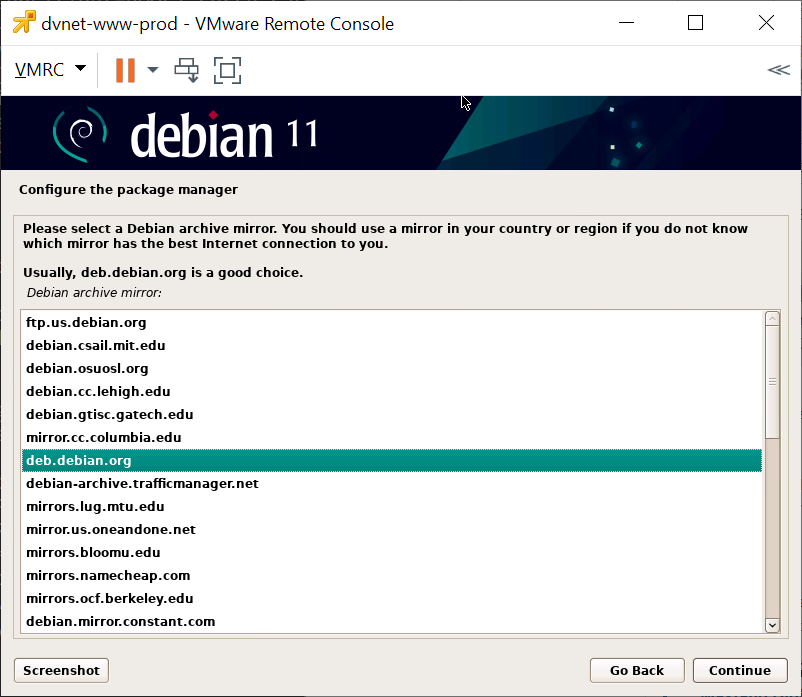Click scrollbar down arrow in mirror list

tap(771, 624)
